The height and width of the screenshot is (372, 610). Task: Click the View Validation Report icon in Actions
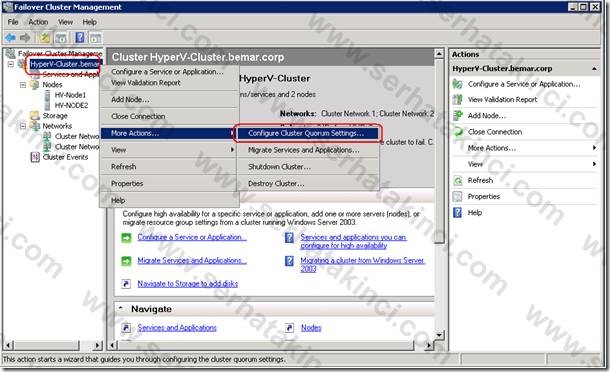click(458, 100)
